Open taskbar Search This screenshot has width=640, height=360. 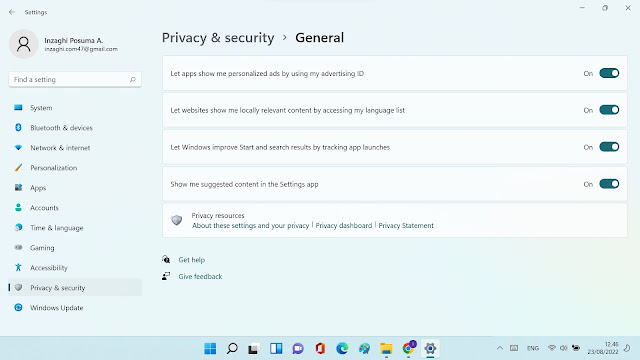[x=232, y=349]
